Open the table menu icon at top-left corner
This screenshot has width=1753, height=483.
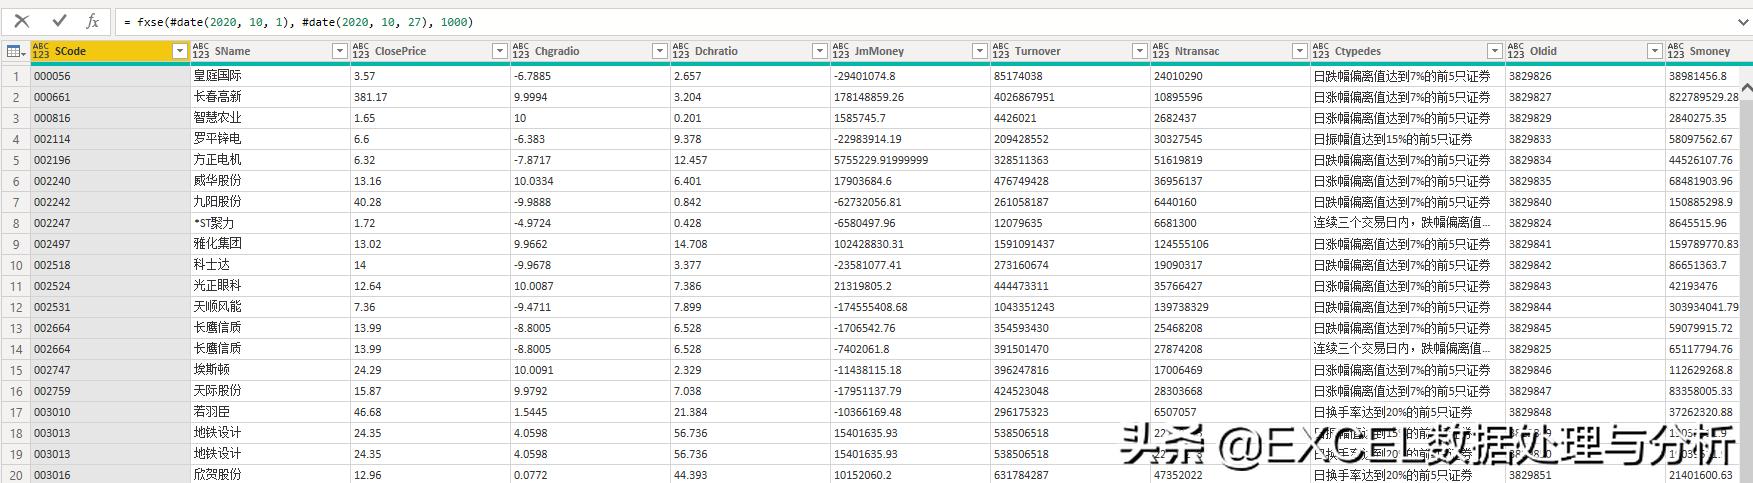tap(15, 51)
